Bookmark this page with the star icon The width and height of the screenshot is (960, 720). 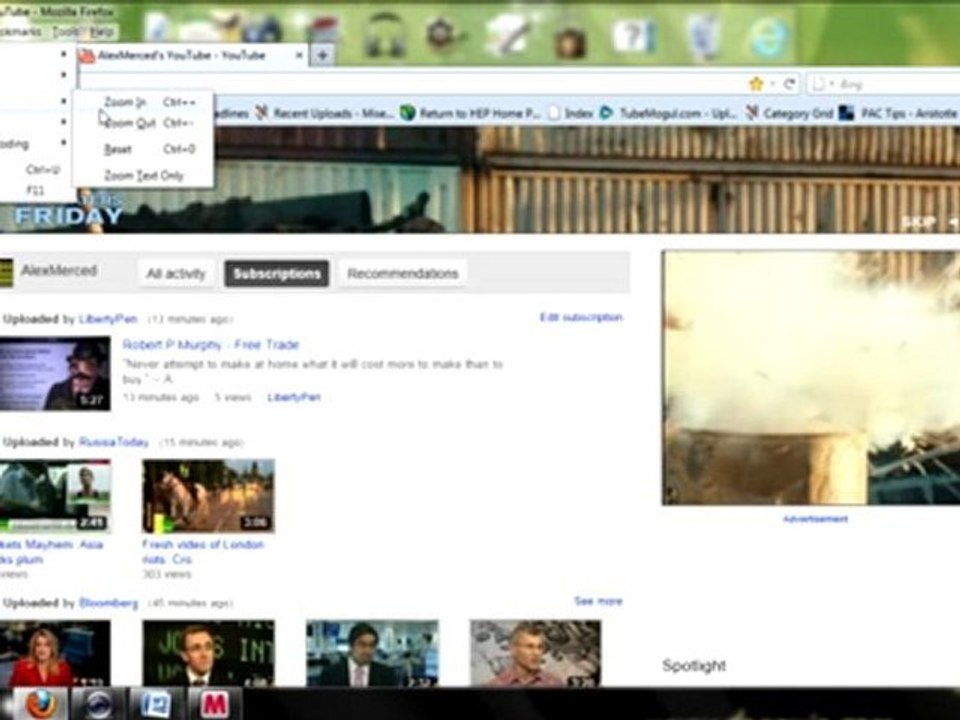click(x=756, y=84)
